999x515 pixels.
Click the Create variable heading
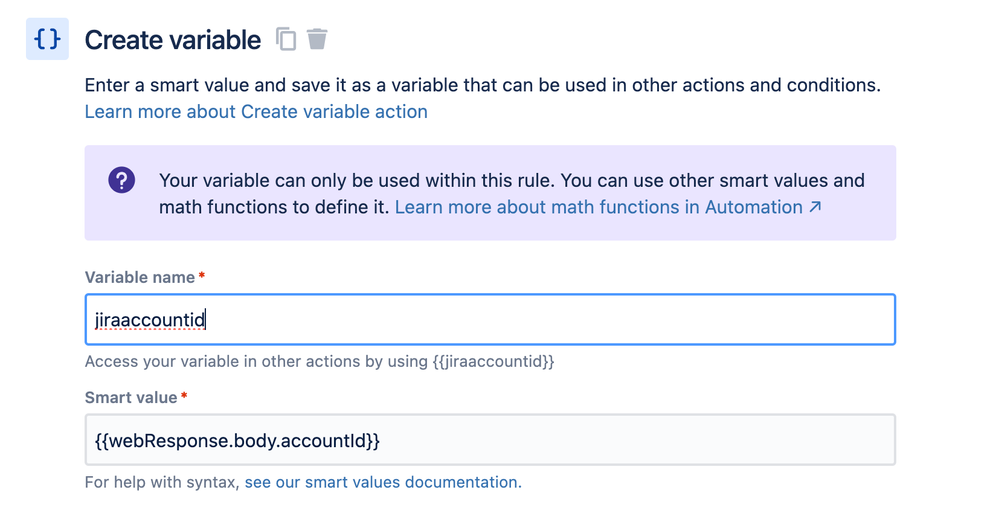click(x=172, y=40)
